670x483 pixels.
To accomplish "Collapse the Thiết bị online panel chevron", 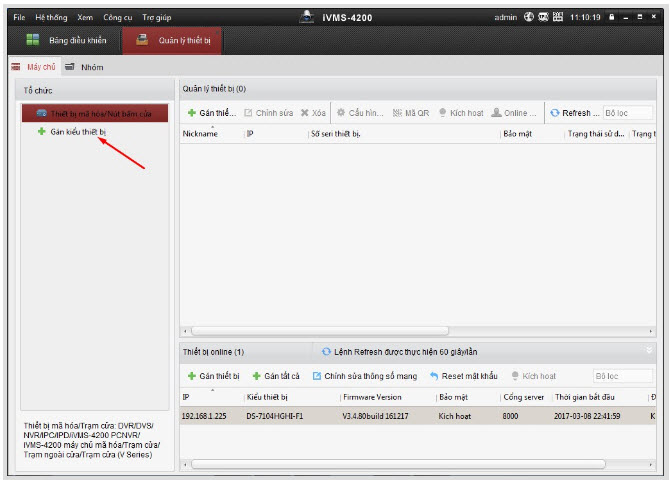I will click(648, 351).
